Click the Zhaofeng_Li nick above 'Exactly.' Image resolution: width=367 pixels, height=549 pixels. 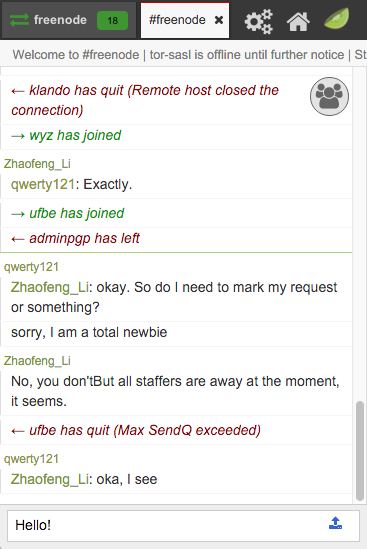(37, 164)
